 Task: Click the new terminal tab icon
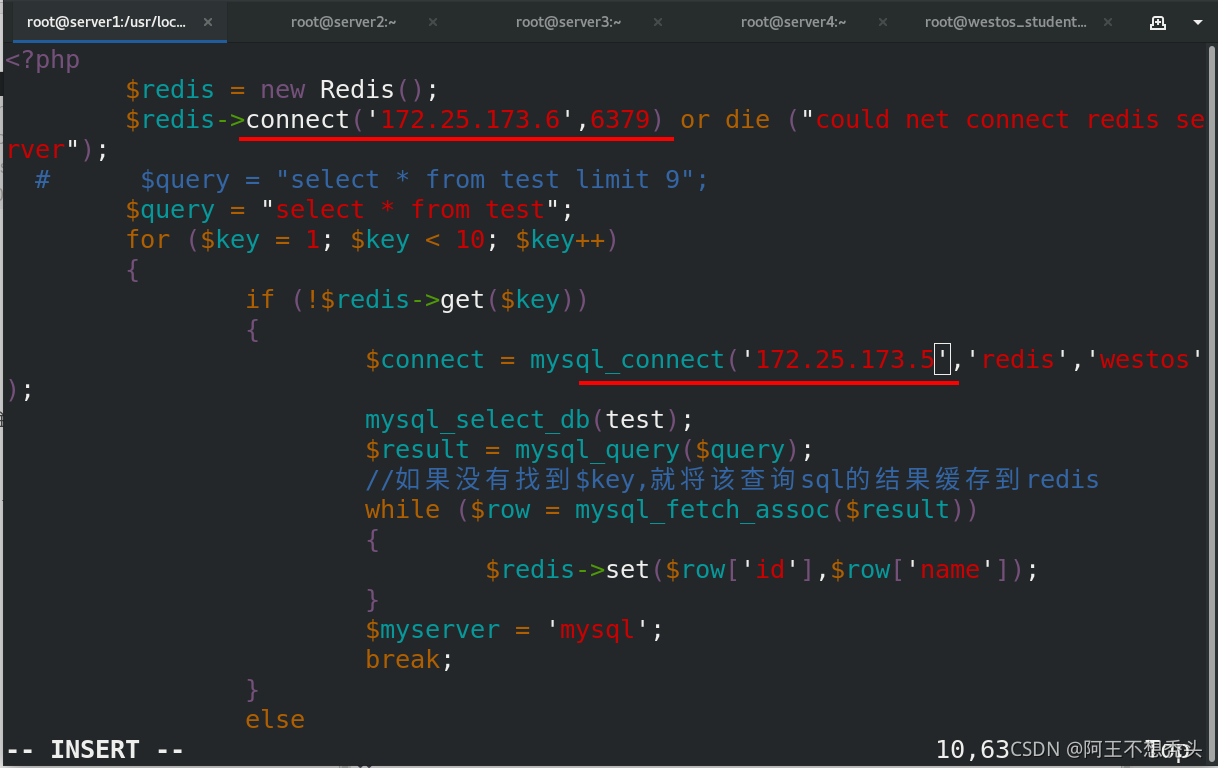1158,21
